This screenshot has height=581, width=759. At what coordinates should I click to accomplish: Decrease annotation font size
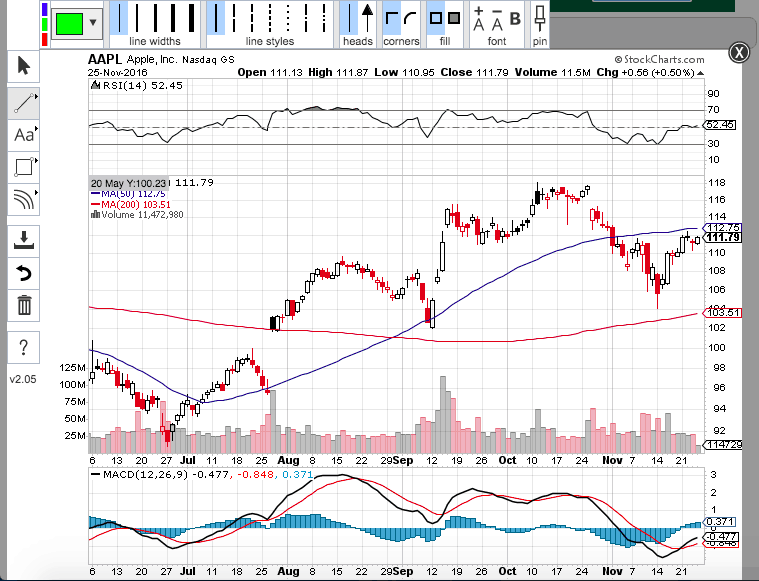[497, 19]
